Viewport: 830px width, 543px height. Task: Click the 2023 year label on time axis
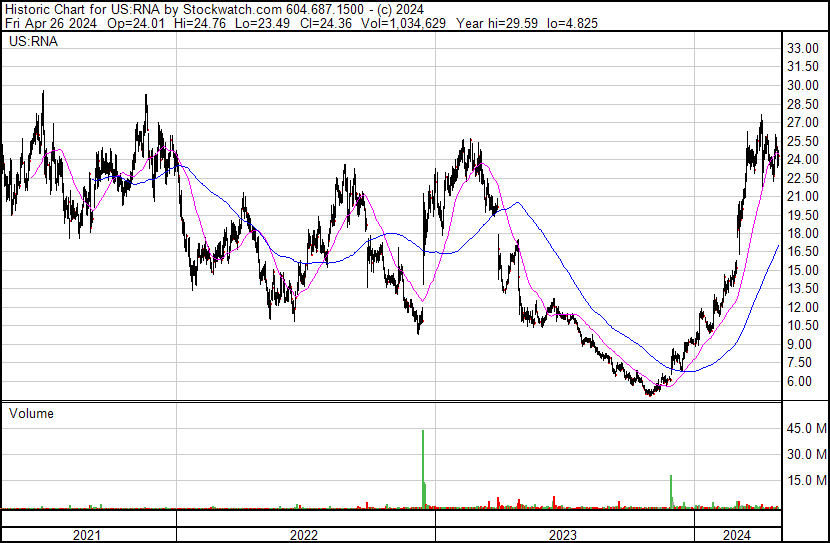coord(562,535)
